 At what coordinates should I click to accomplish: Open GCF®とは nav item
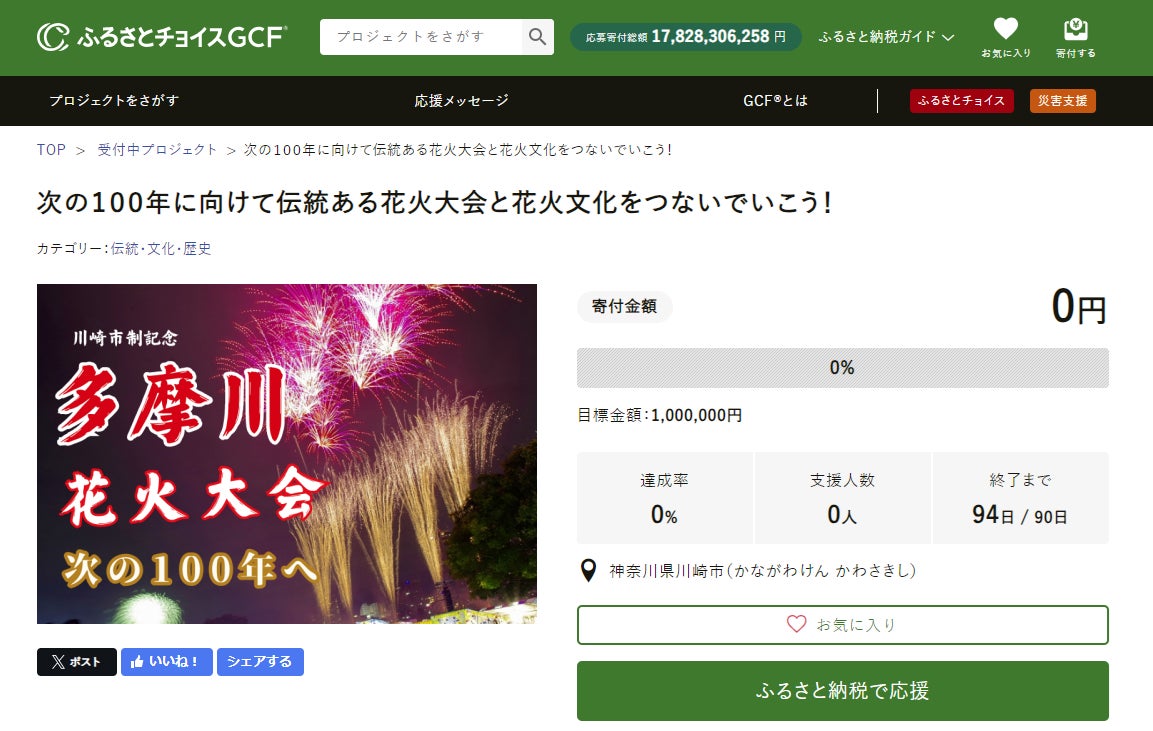[775, 101]
